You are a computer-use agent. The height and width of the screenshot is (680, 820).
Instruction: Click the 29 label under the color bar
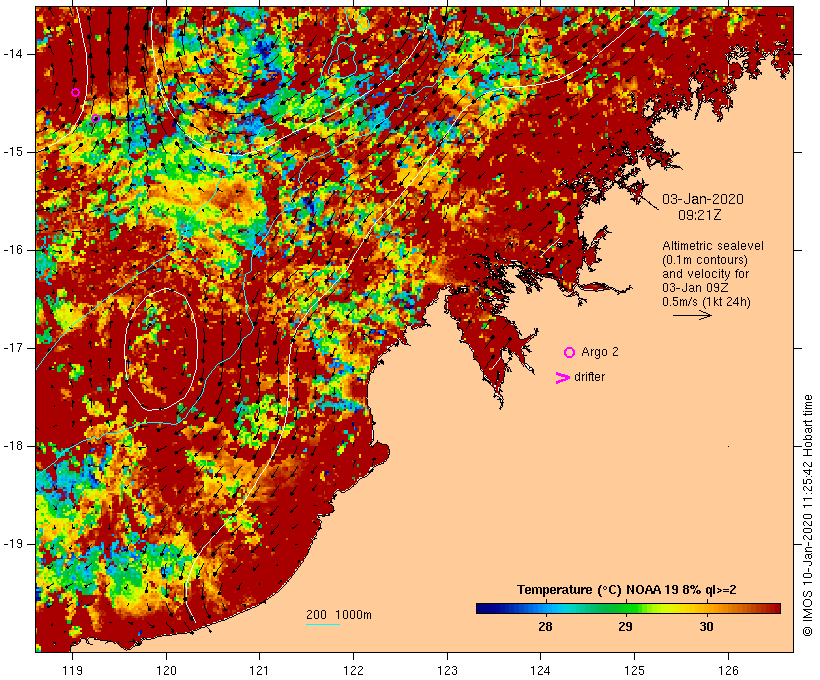(625, 626)
